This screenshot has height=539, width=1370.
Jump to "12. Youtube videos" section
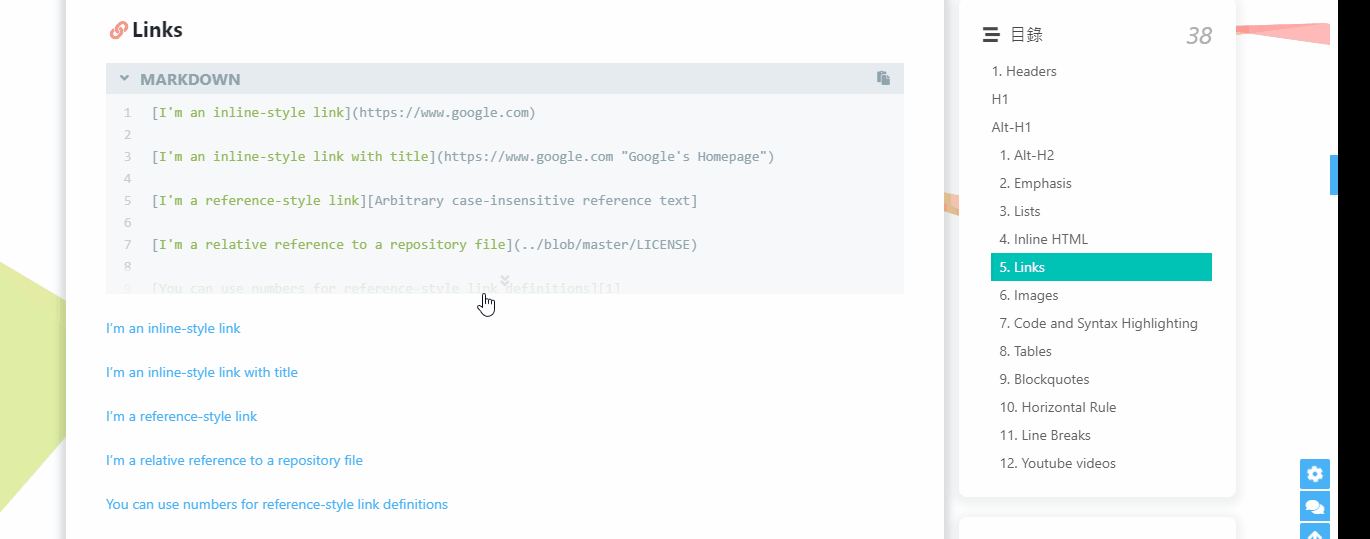[x=1057, y=463]
